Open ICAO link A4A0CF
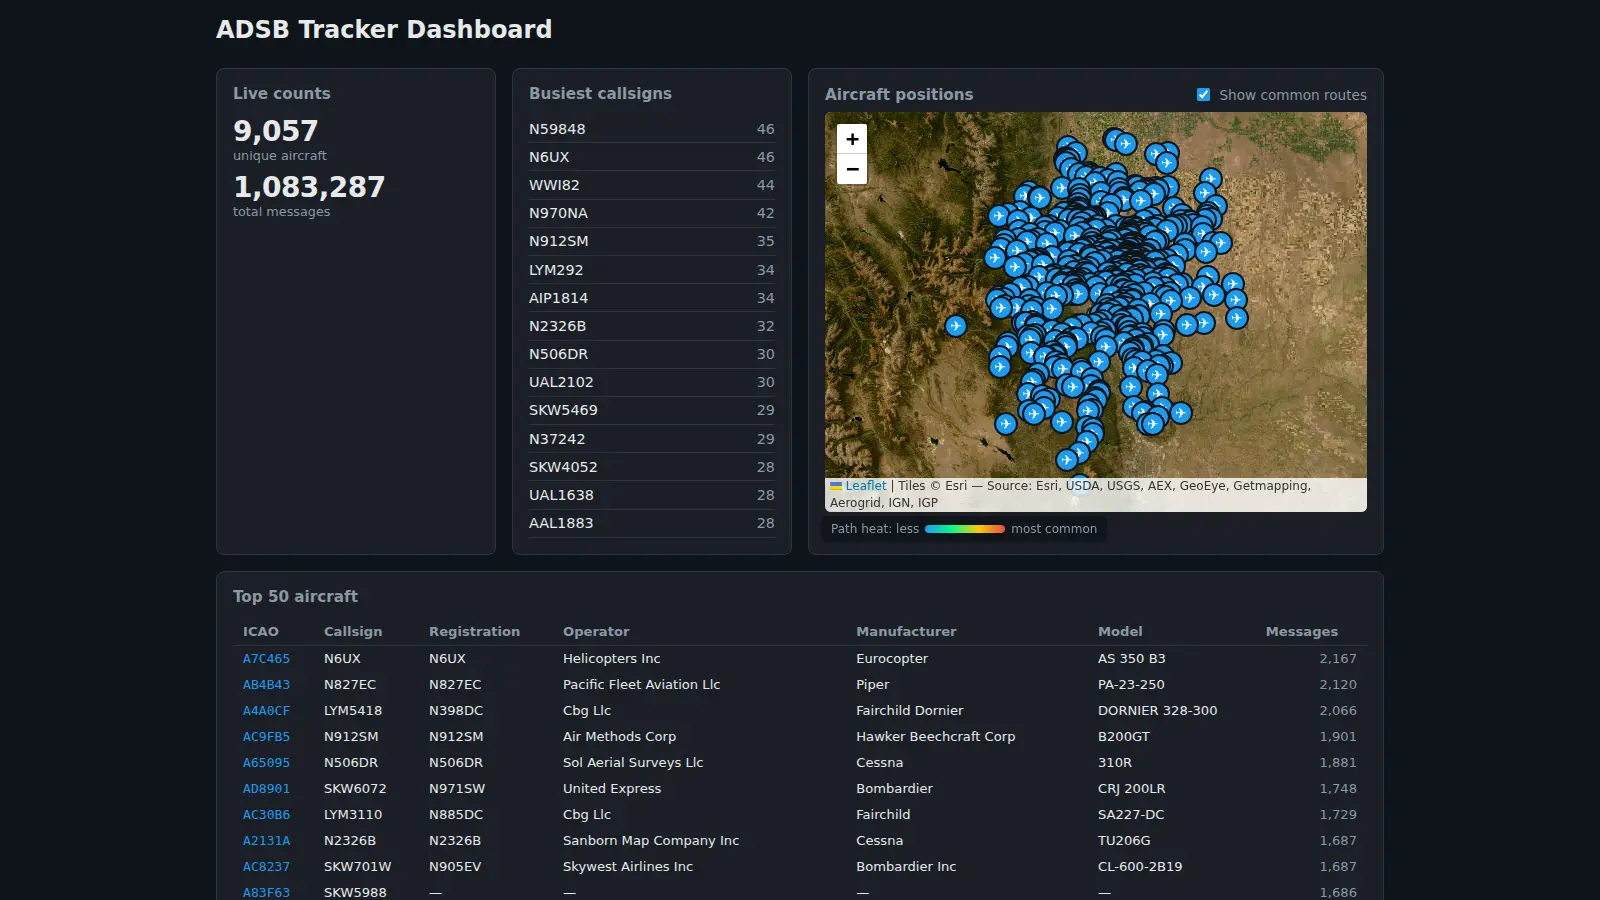Image resolution: width=1600 pixels, height=900 pixels. (266, 711)
